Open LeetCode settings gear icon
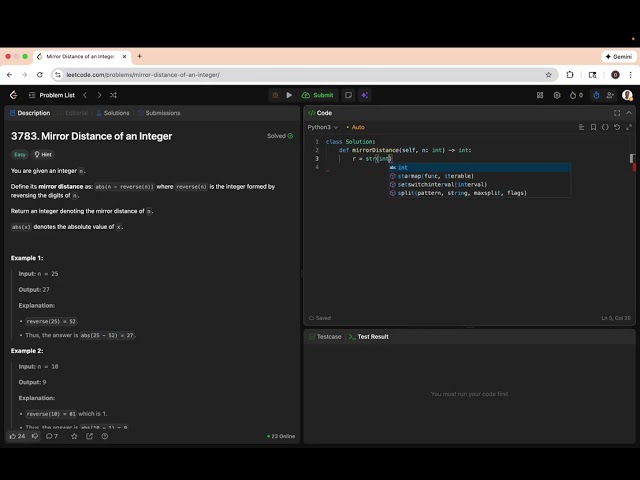 (x=557, y=95)
